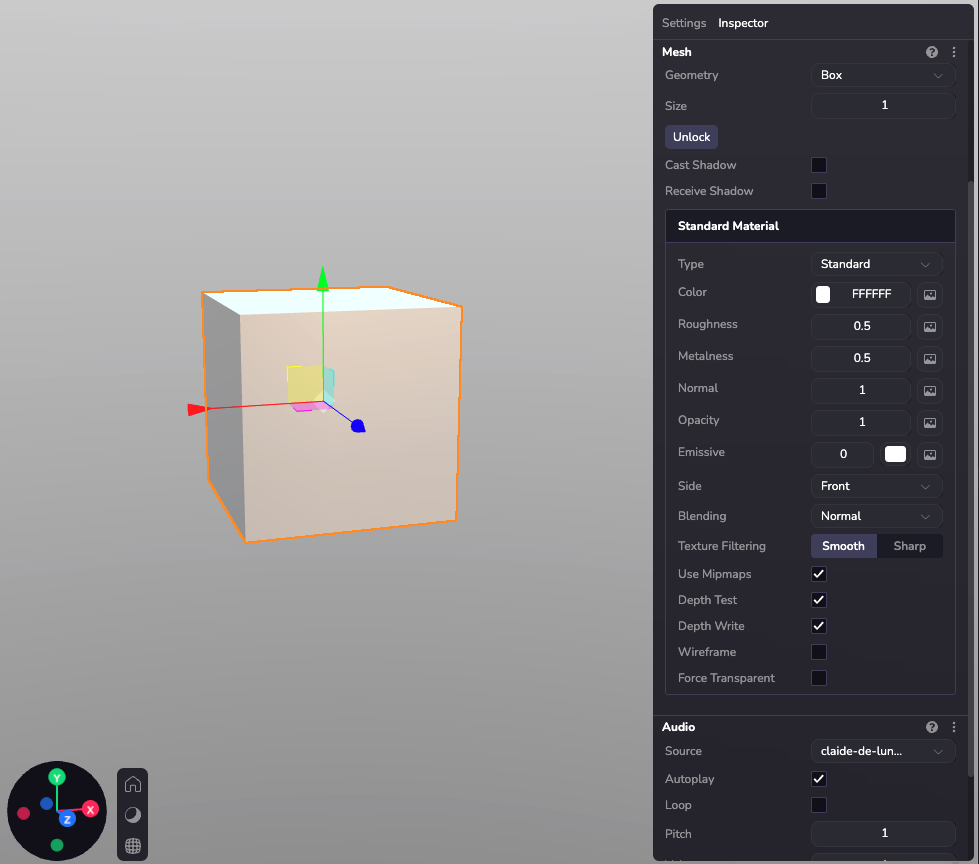Click the Mesh panel help icon

932,52
